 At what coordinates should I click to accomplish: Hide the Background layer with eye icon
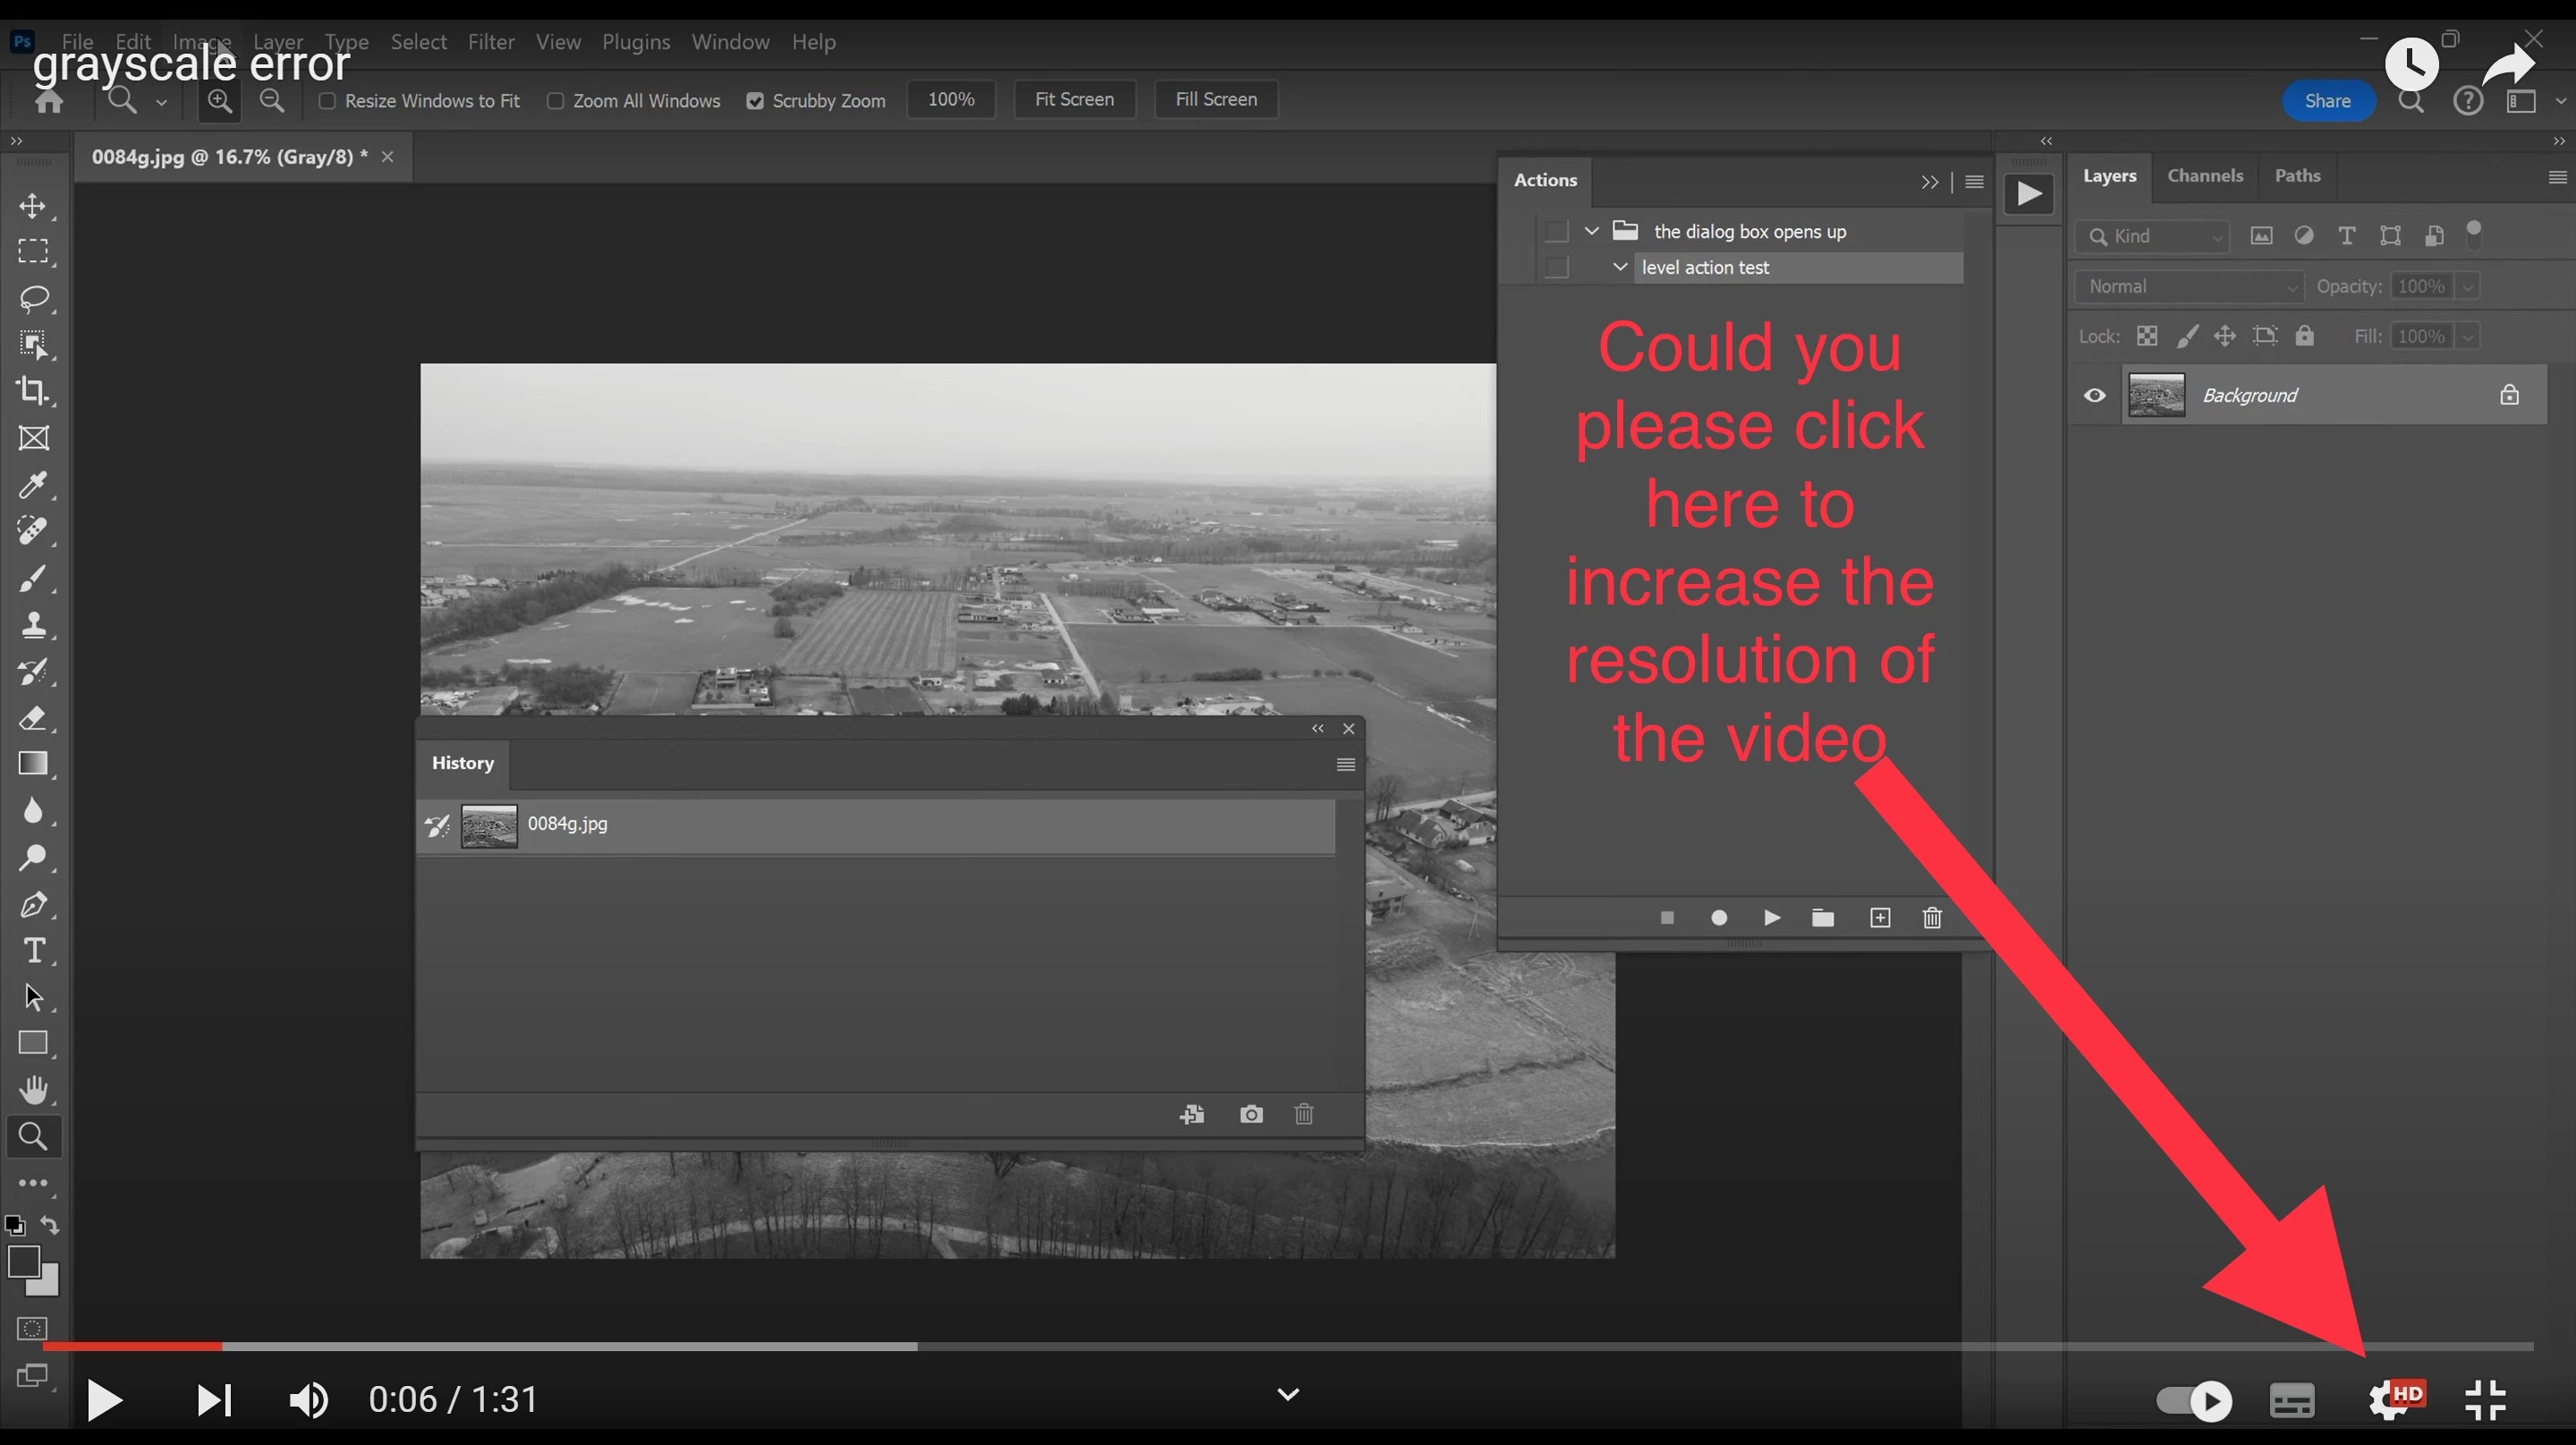point(2095,395)
